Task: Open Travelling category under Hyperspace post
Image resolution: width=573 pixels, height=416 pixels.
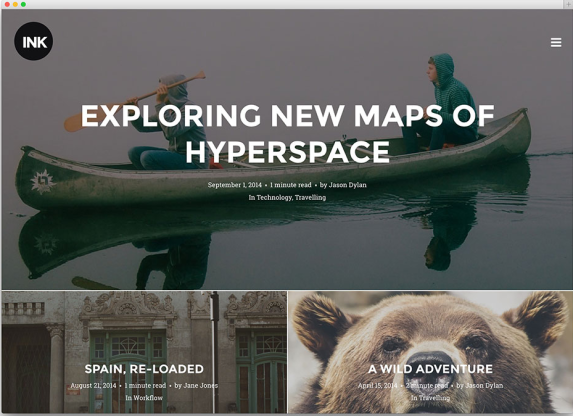Action: point(310,197)
